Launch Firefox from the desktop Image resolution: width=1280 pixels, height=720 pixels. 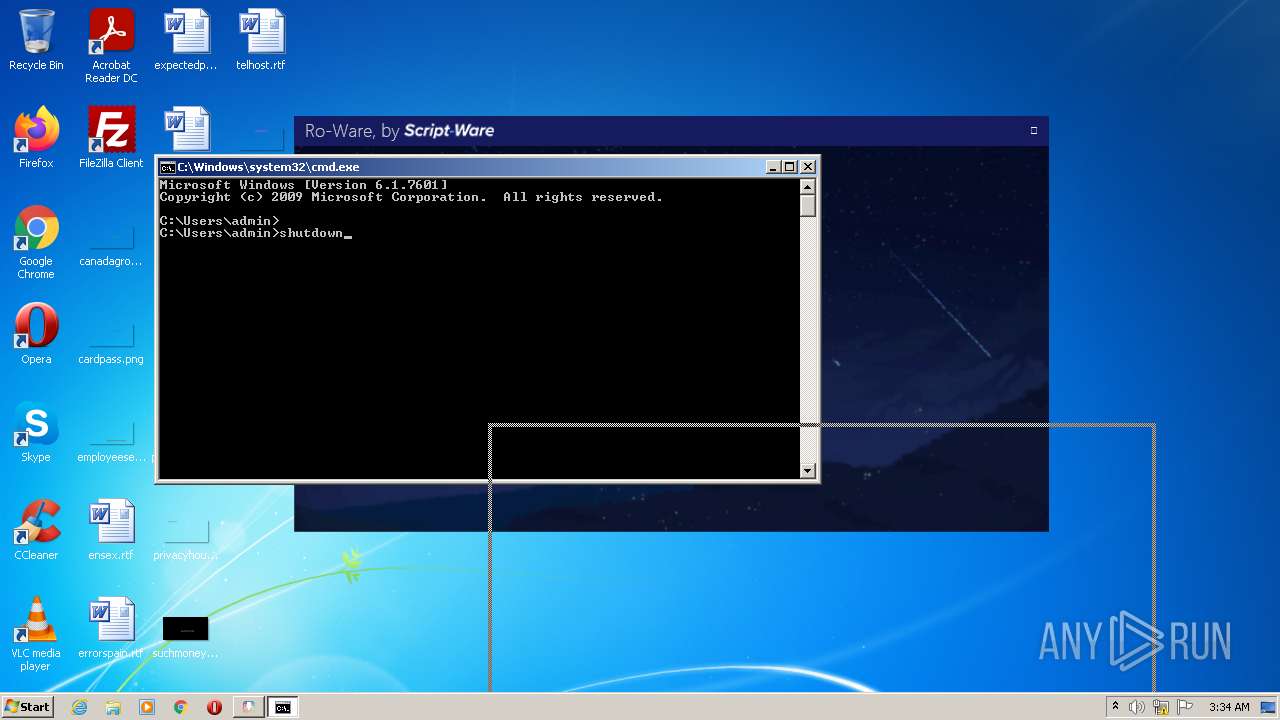tap(36, 138)
